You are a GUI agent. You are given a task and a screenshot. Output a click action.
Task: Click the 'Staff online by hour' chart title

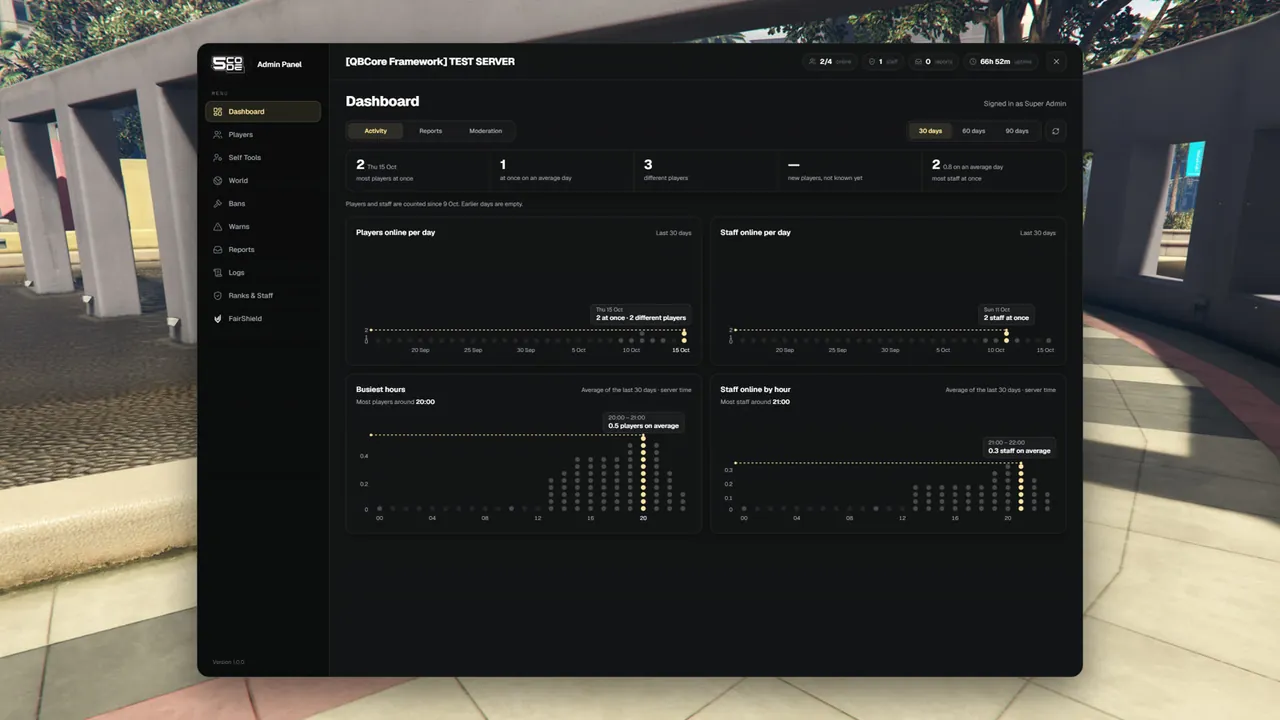[756, 390]
